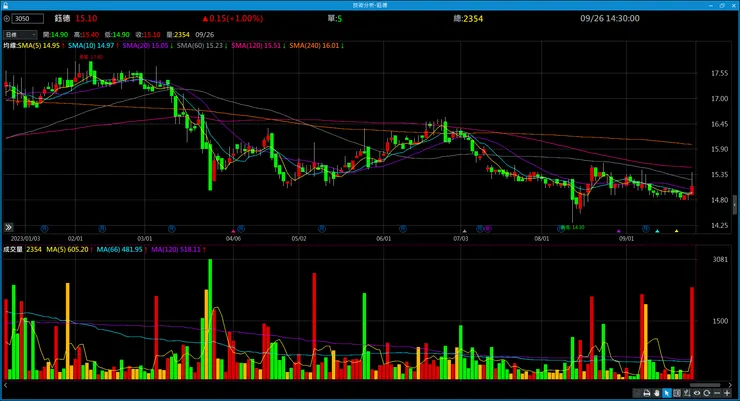Screen dimensions: 740x401
Task: Click the stock code field 3050
Action: click(27, 18)
